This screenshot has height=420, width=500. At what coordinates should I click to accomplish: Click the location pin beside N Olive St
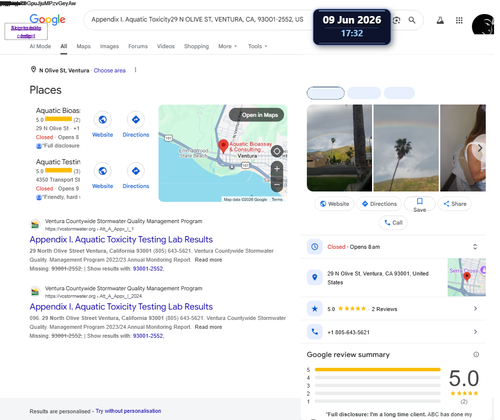coord(33,69)
